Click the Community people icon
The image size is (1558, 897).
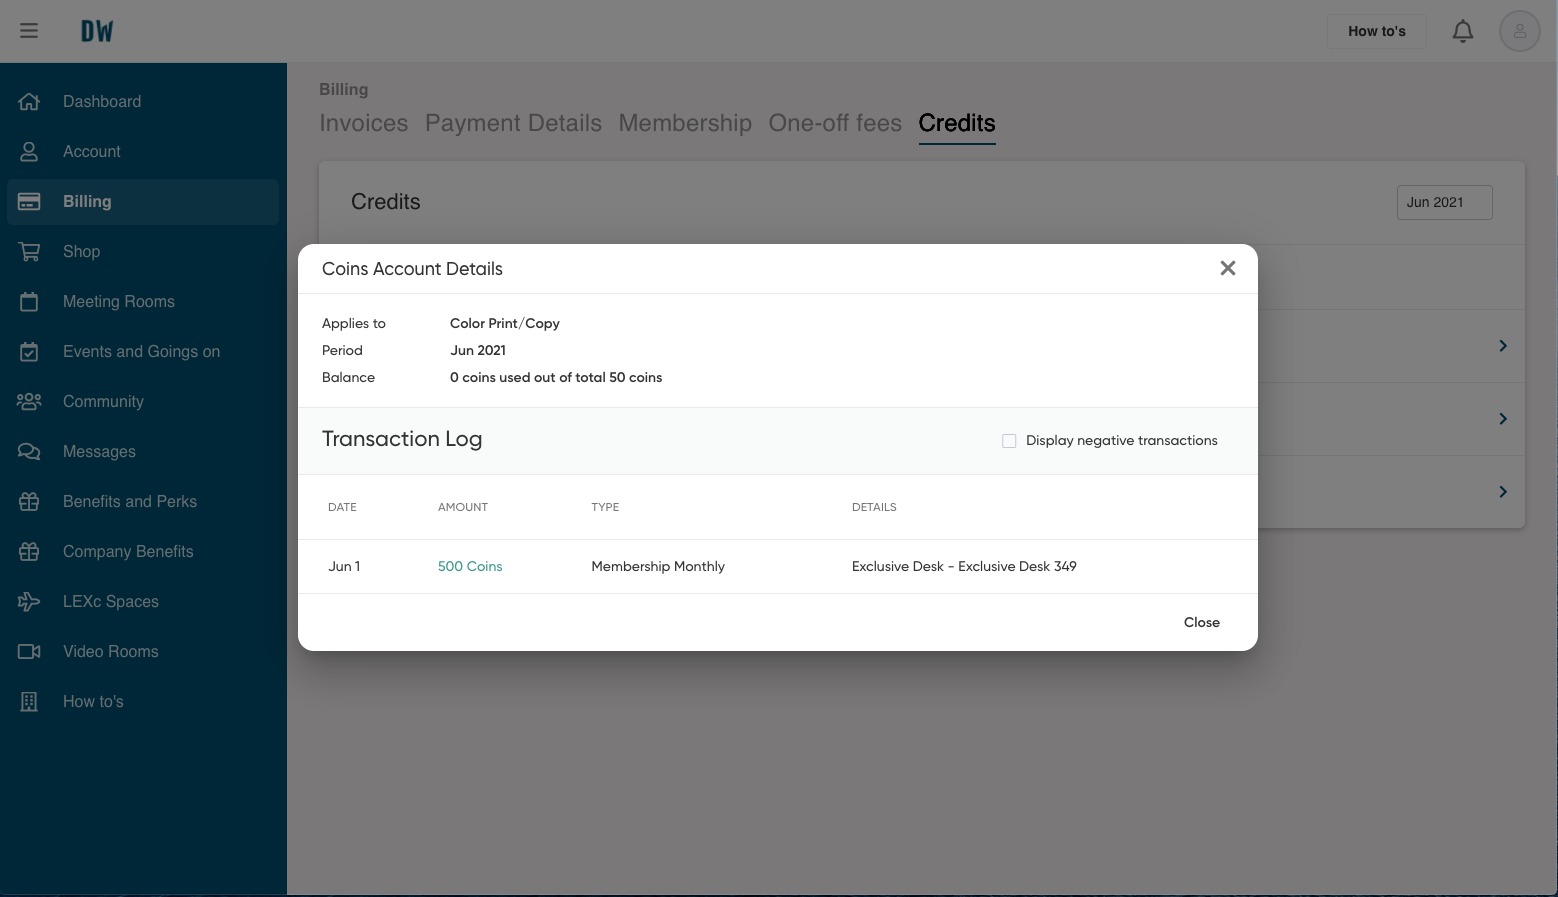pyautogui.click(x=29, y=402)
